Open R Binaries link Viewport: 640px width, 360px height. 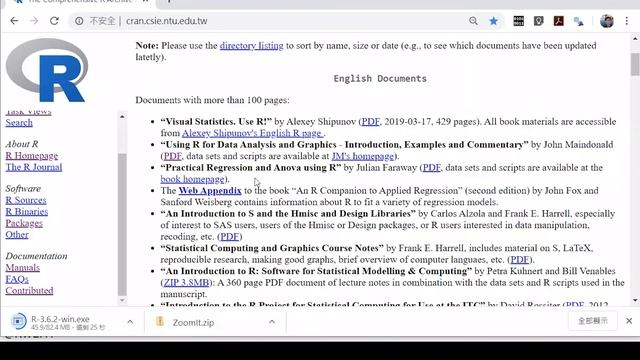click(x=27, y=211)
